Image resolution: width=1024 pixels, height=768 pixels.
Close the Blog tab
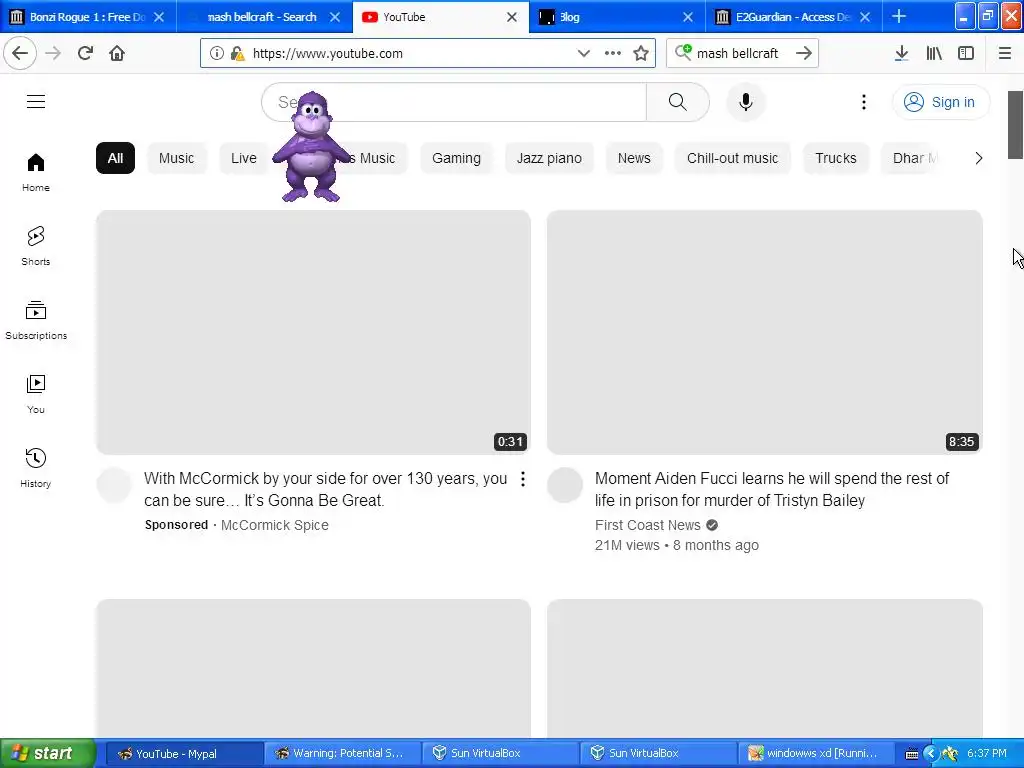click(688, 17)
